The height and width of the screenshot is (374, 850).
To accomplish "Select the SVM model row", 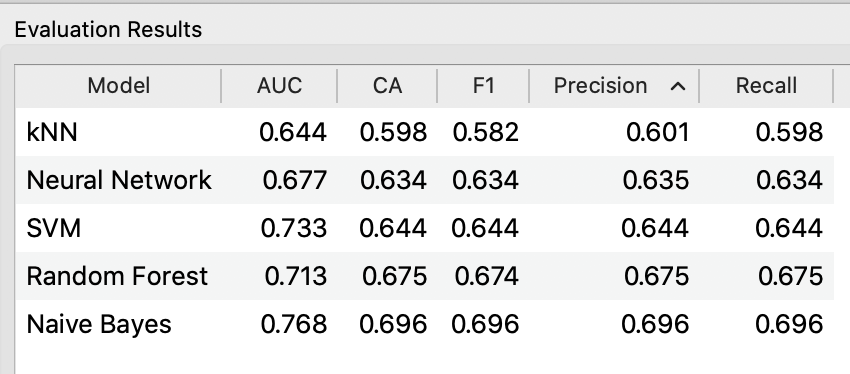I will [424, 228].
